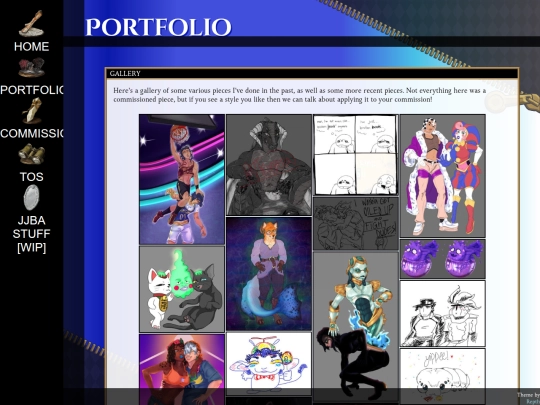This screenshot has height=405, width=540.
Task: View the fox merman artwork thumbnail
Action: (269, 274)
